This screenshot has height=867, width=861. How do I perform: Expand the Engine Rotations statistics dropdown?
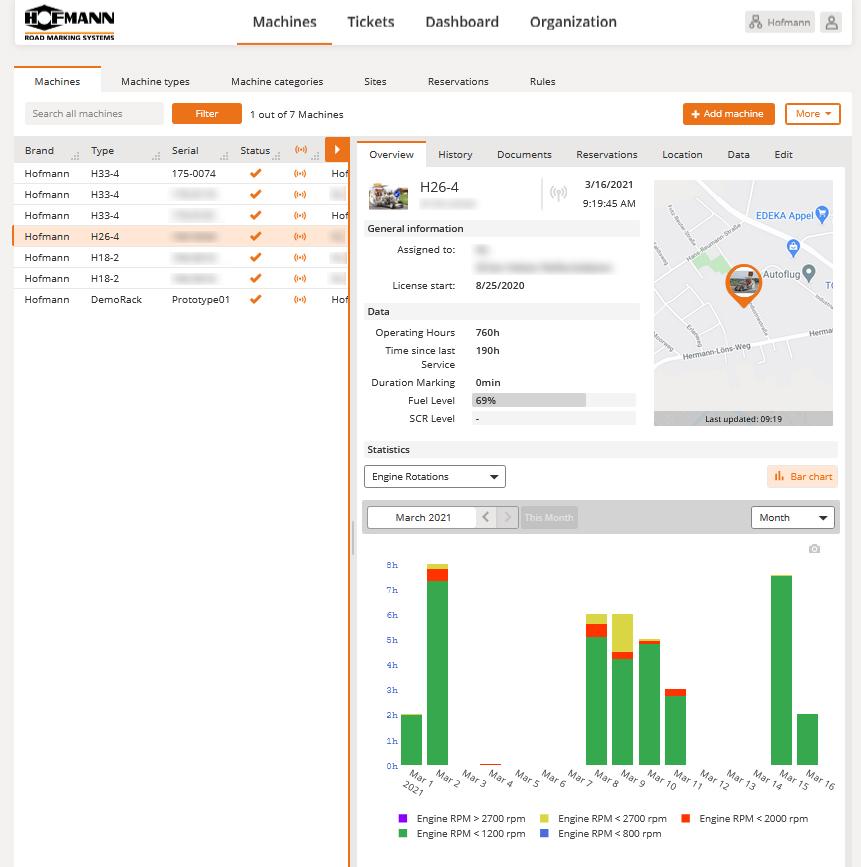click(x=435, y=477)
